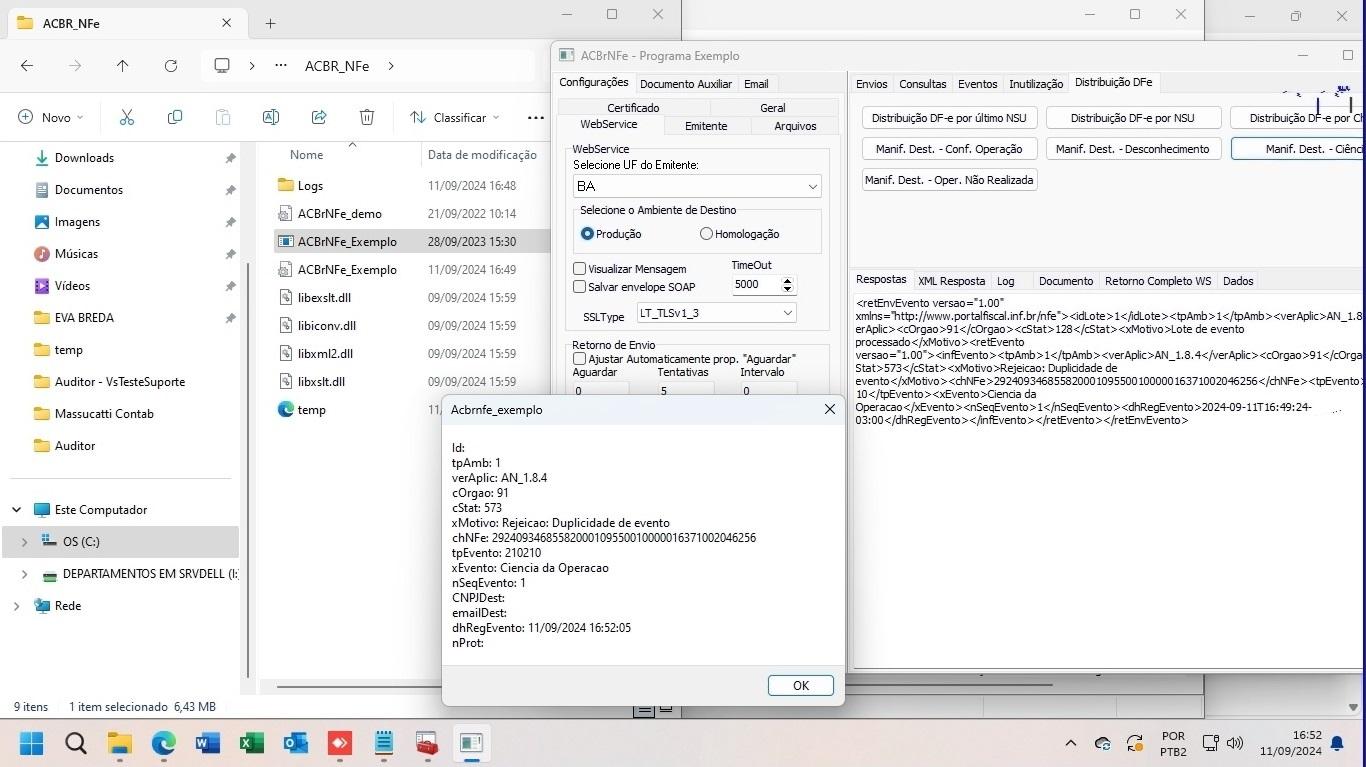The height and width of the screenshot is (767, 1366).
Task: Click Distribuição DF-e por NSU button
Action: pyautogui.click(x=1132, y=118)
